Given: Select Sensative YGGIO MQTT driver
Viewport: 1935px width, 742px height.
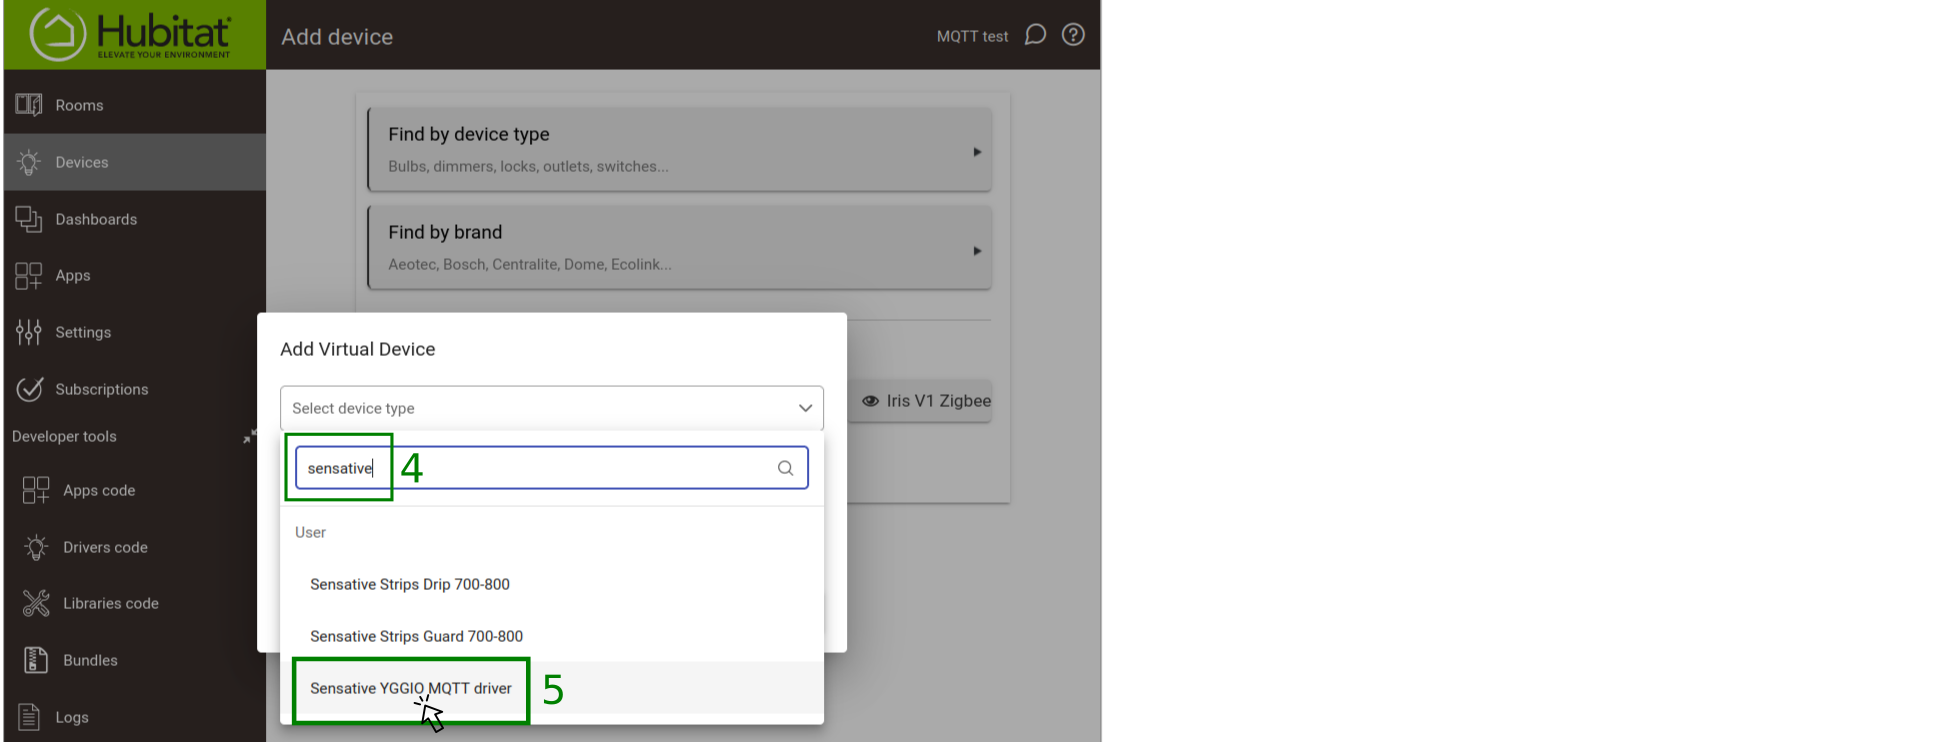Looking at the screenshot, I should click(x=552, y=688).
